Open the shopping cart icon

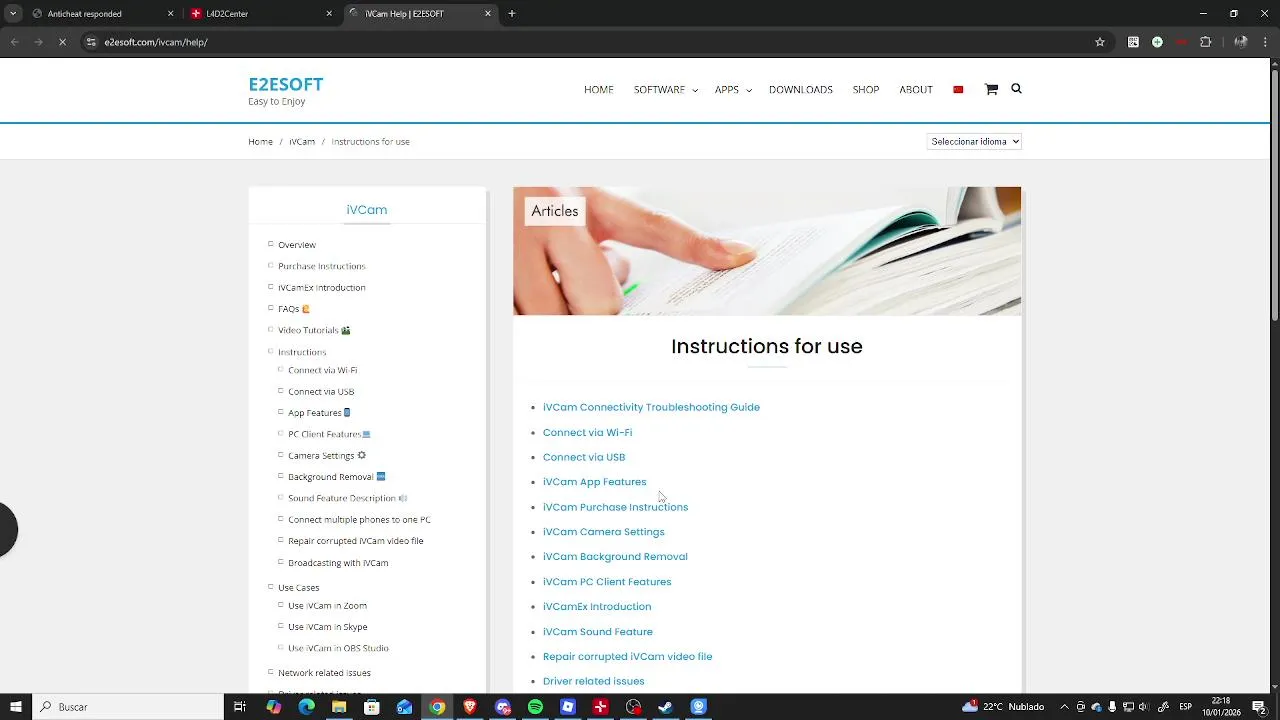pos(991,89)
